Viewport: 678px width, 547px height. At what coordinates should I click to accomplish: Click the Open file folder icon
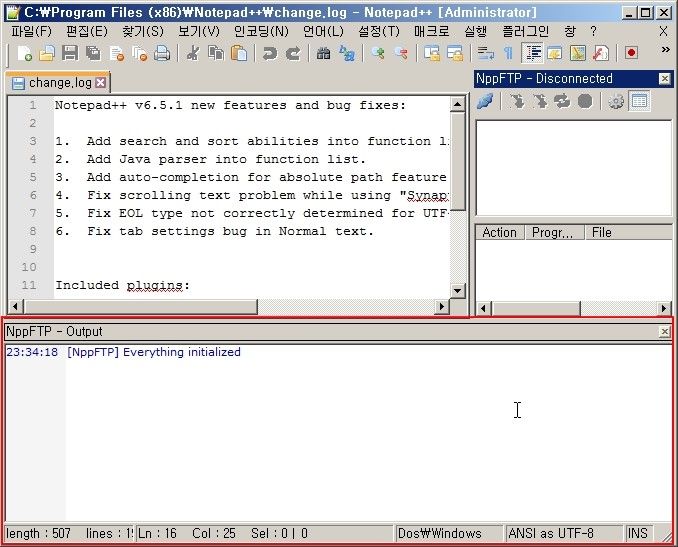tap(47, 53)
